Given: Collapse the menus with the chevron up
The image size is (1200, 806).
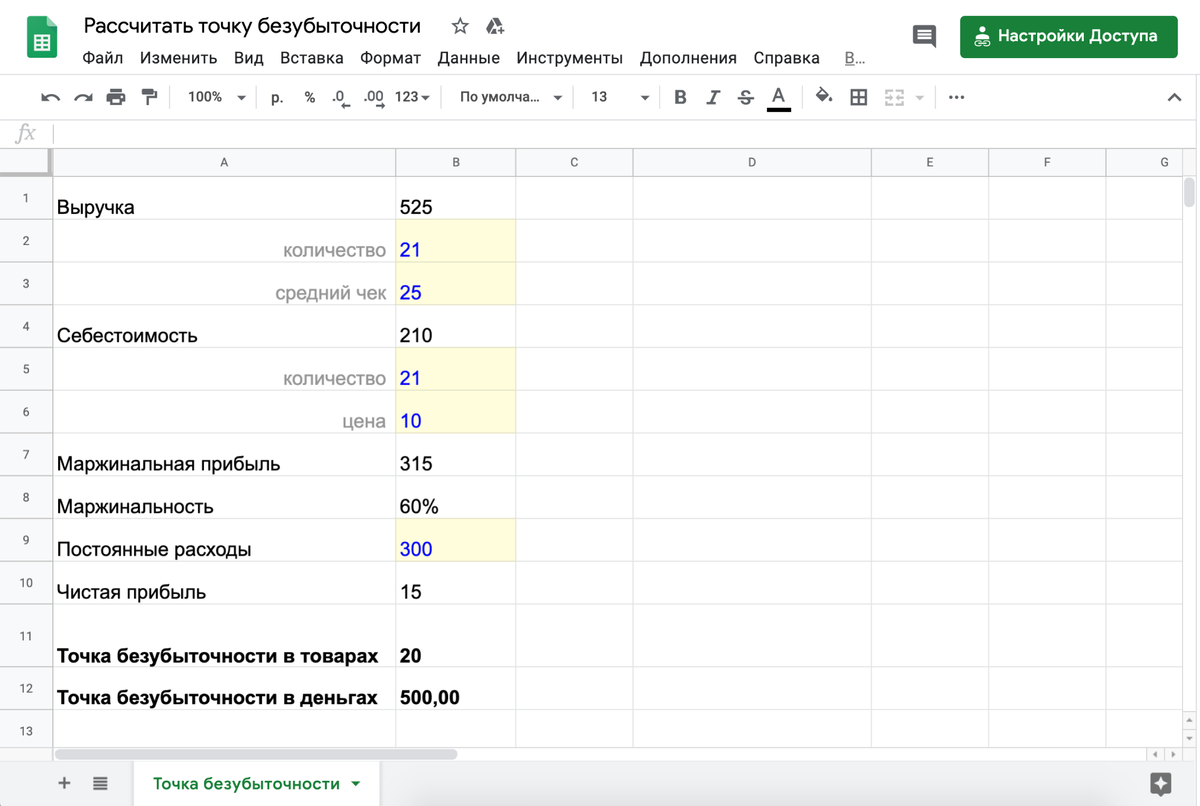Looking at the screenshot, I should coord(1174,97).
